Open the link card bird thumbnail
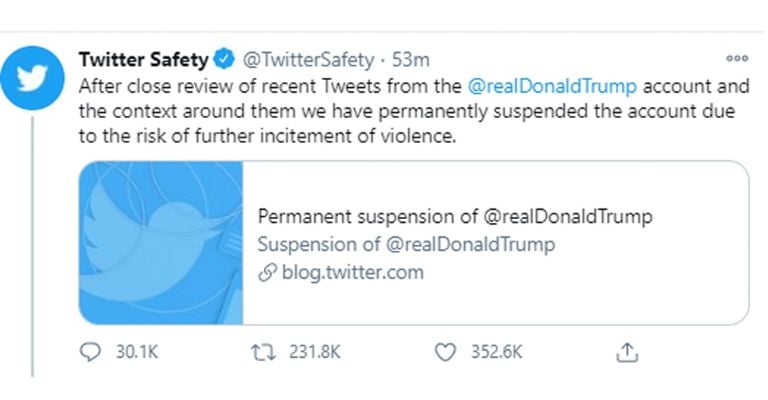 point(161,243)
